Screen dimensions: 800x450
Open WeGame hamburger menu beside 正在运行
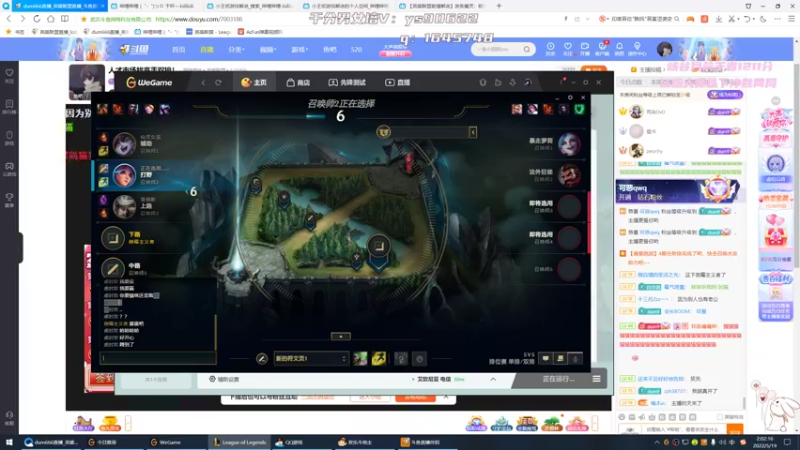[596, 379]
